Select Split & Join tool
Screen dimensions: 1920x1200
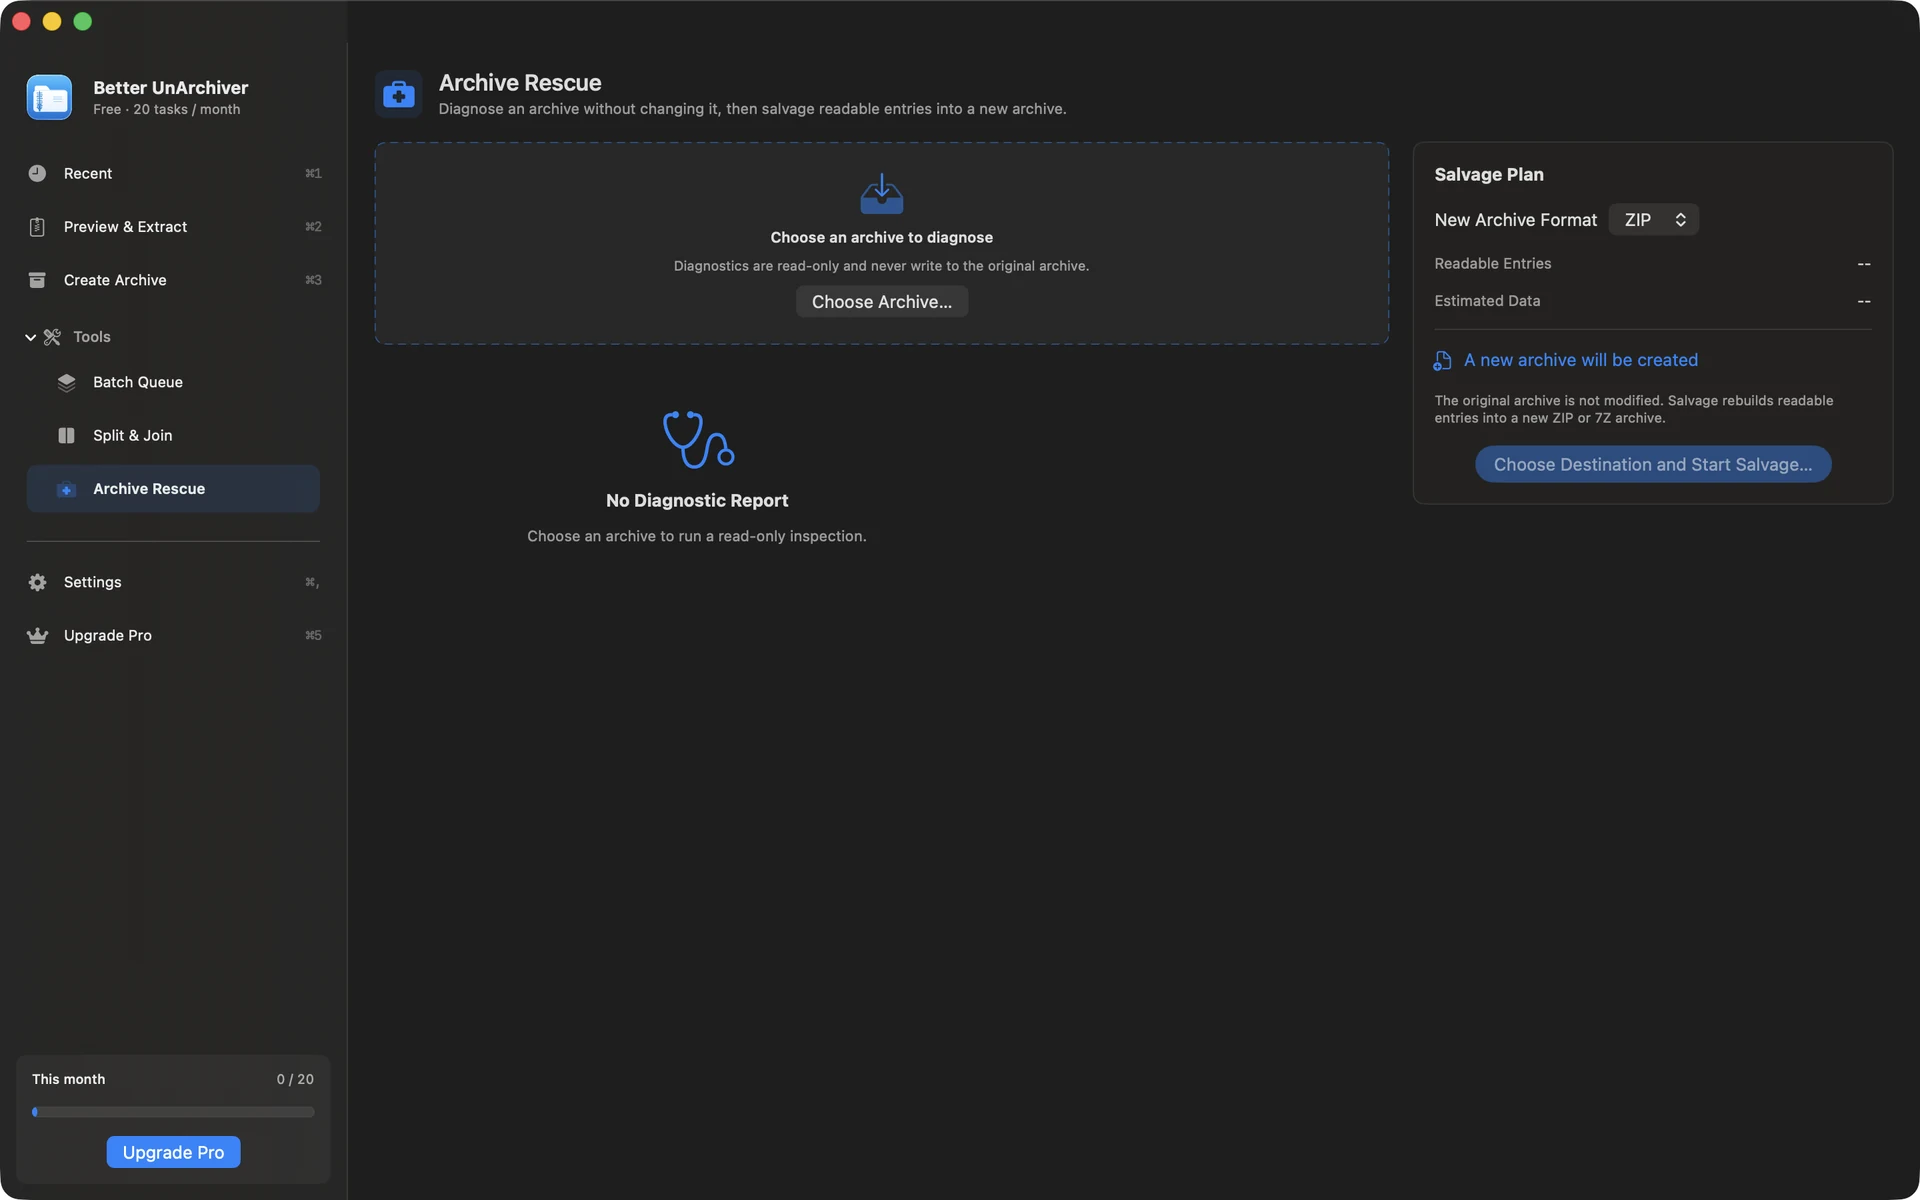(x=173, y=436)
